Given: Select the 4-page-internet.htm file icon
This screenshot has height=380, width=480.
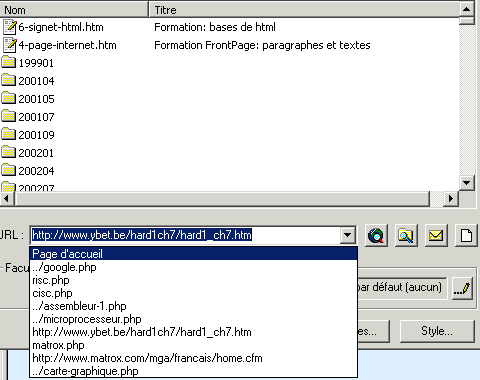Looking at the screenshot, I should [x=10, y=45].
